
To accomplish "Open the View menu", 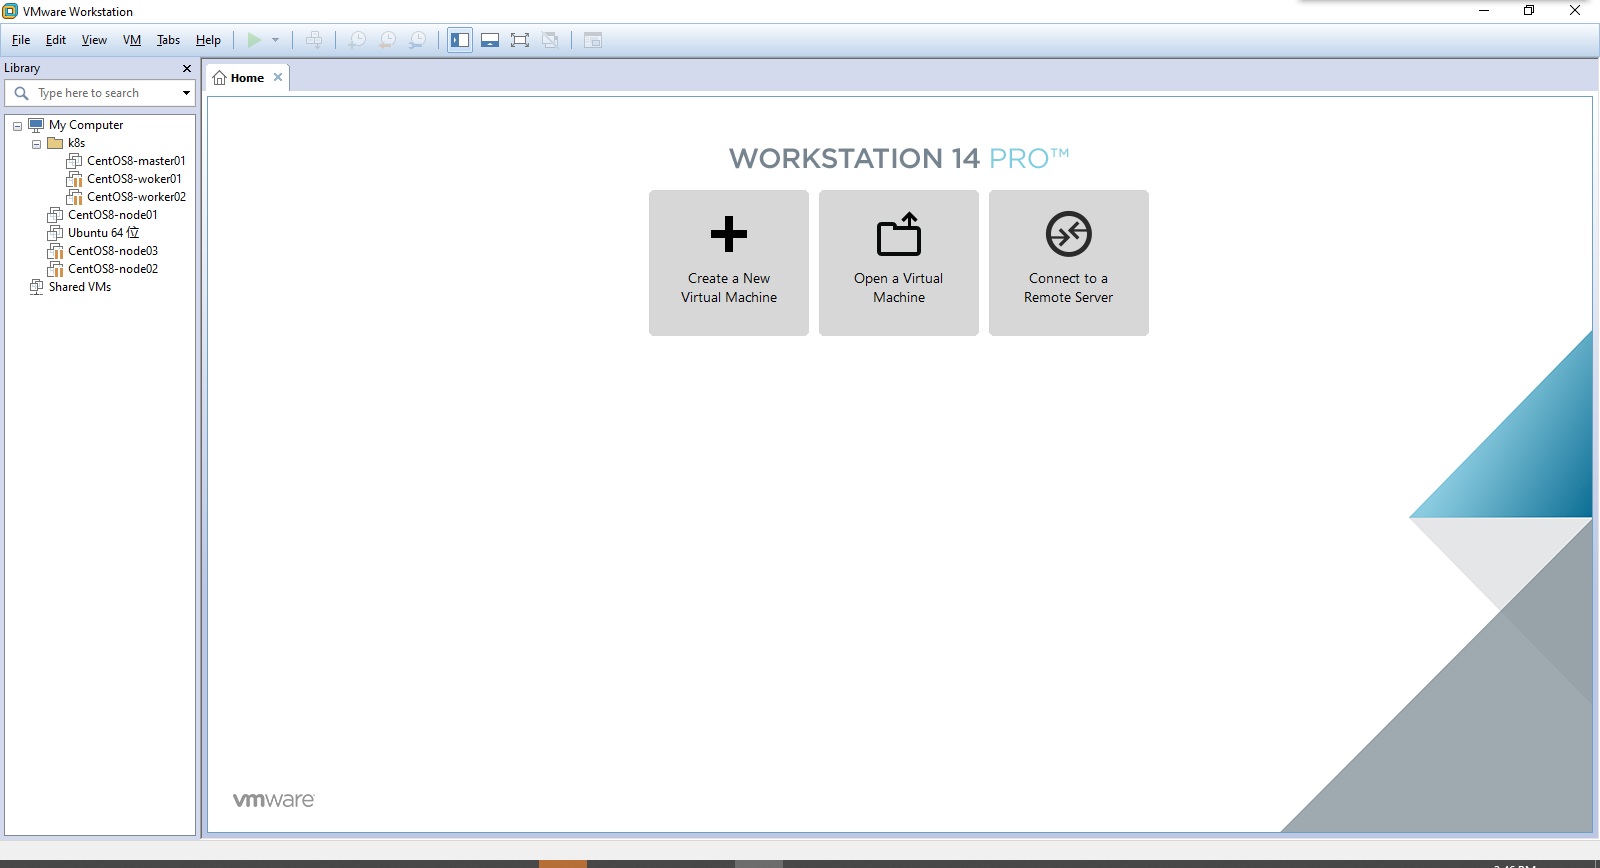I will point(94,40).
